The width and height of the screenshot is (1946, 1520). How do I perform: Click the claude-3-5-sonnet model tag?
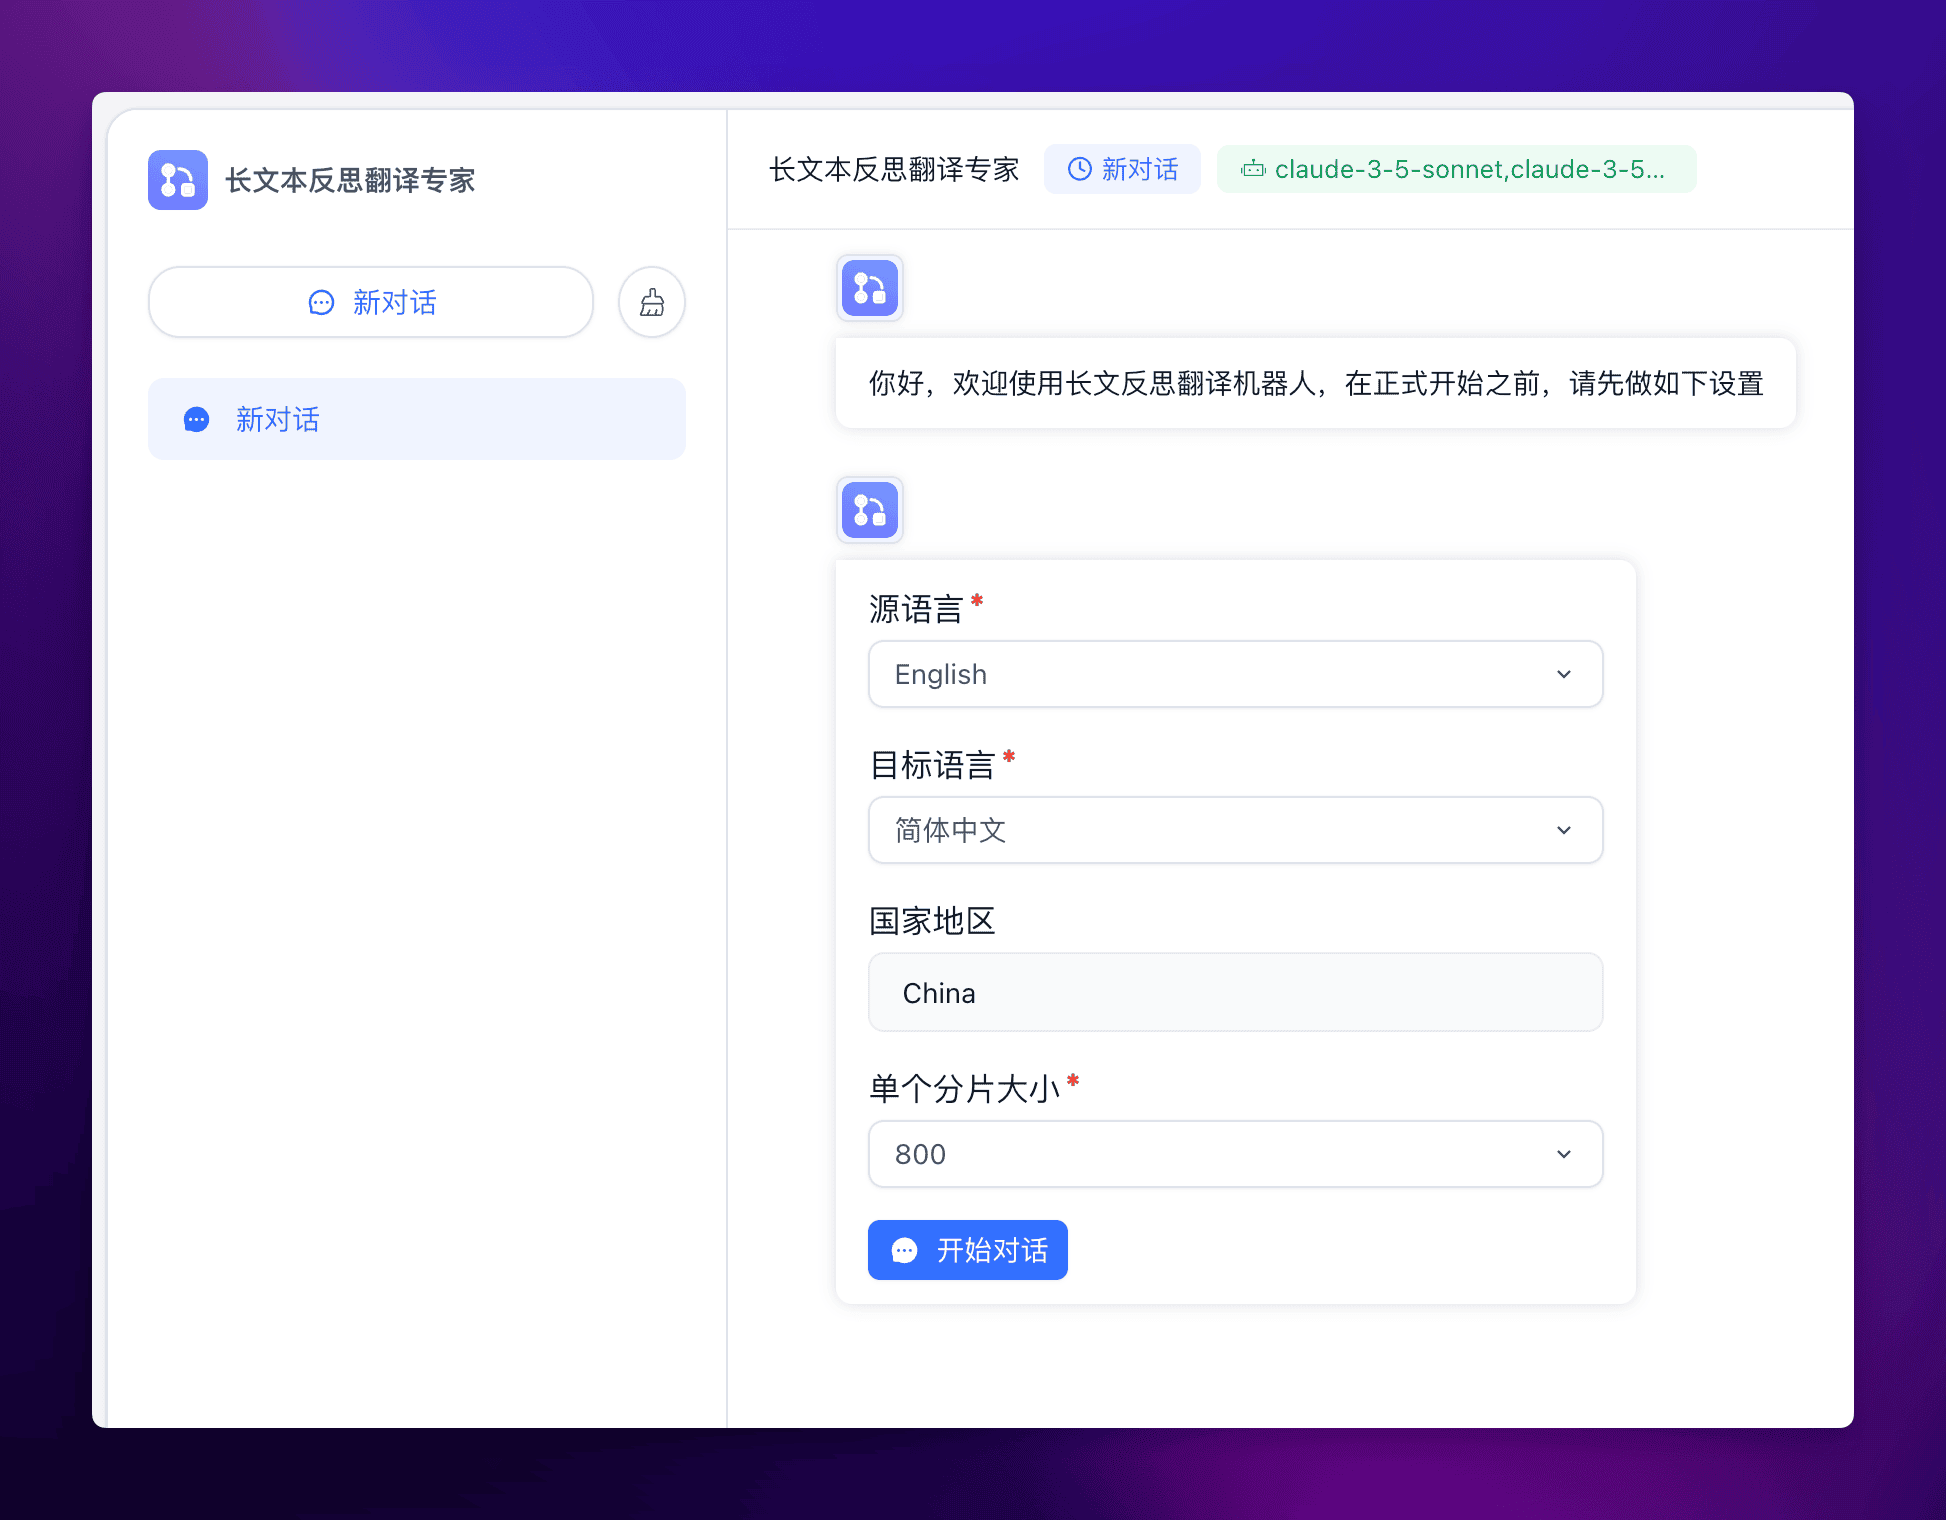click(x=1468, y=169)
